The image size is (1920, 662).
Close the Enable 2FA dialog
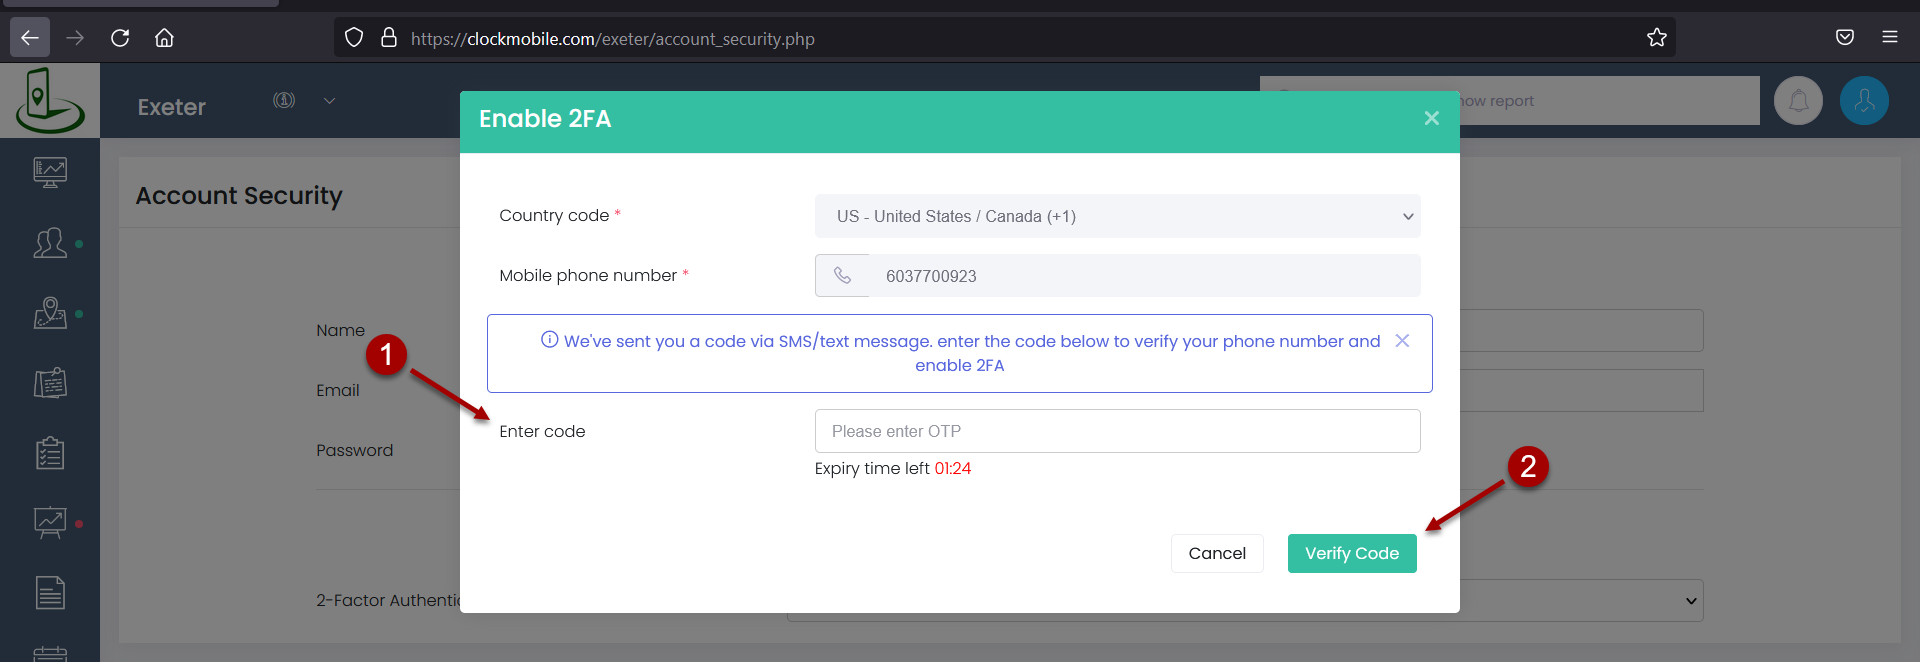click(x=1431, y=118)
